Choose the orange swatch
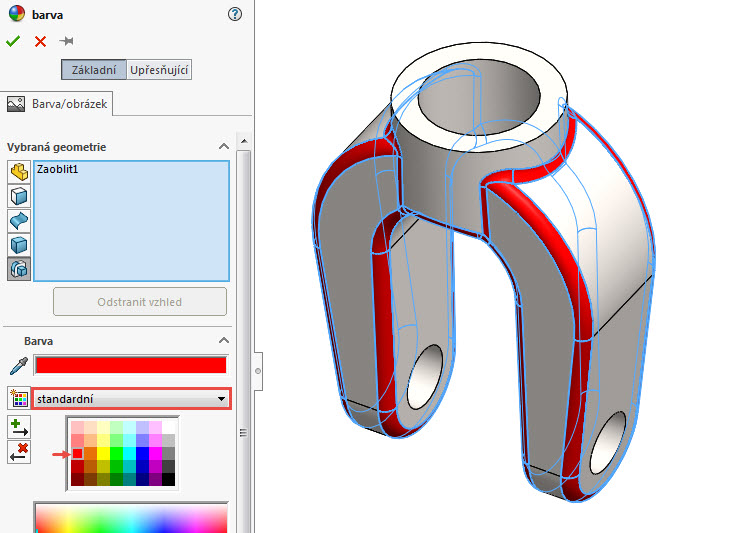The height and width of the screenshot is (533, 750). click(90, 454)
